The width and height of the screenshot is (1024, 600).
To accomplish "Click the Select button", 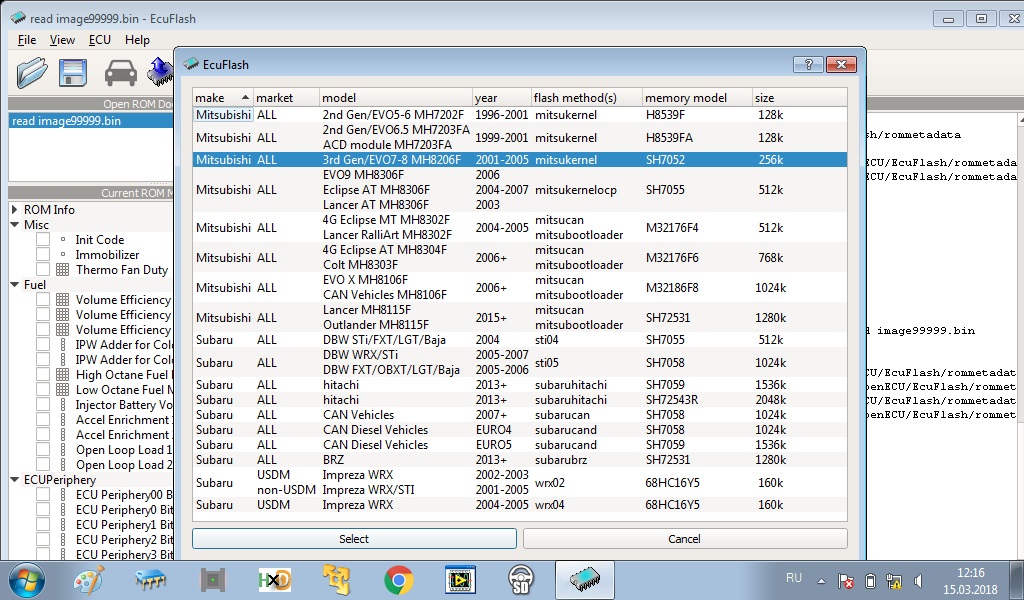I will (354, 539).
